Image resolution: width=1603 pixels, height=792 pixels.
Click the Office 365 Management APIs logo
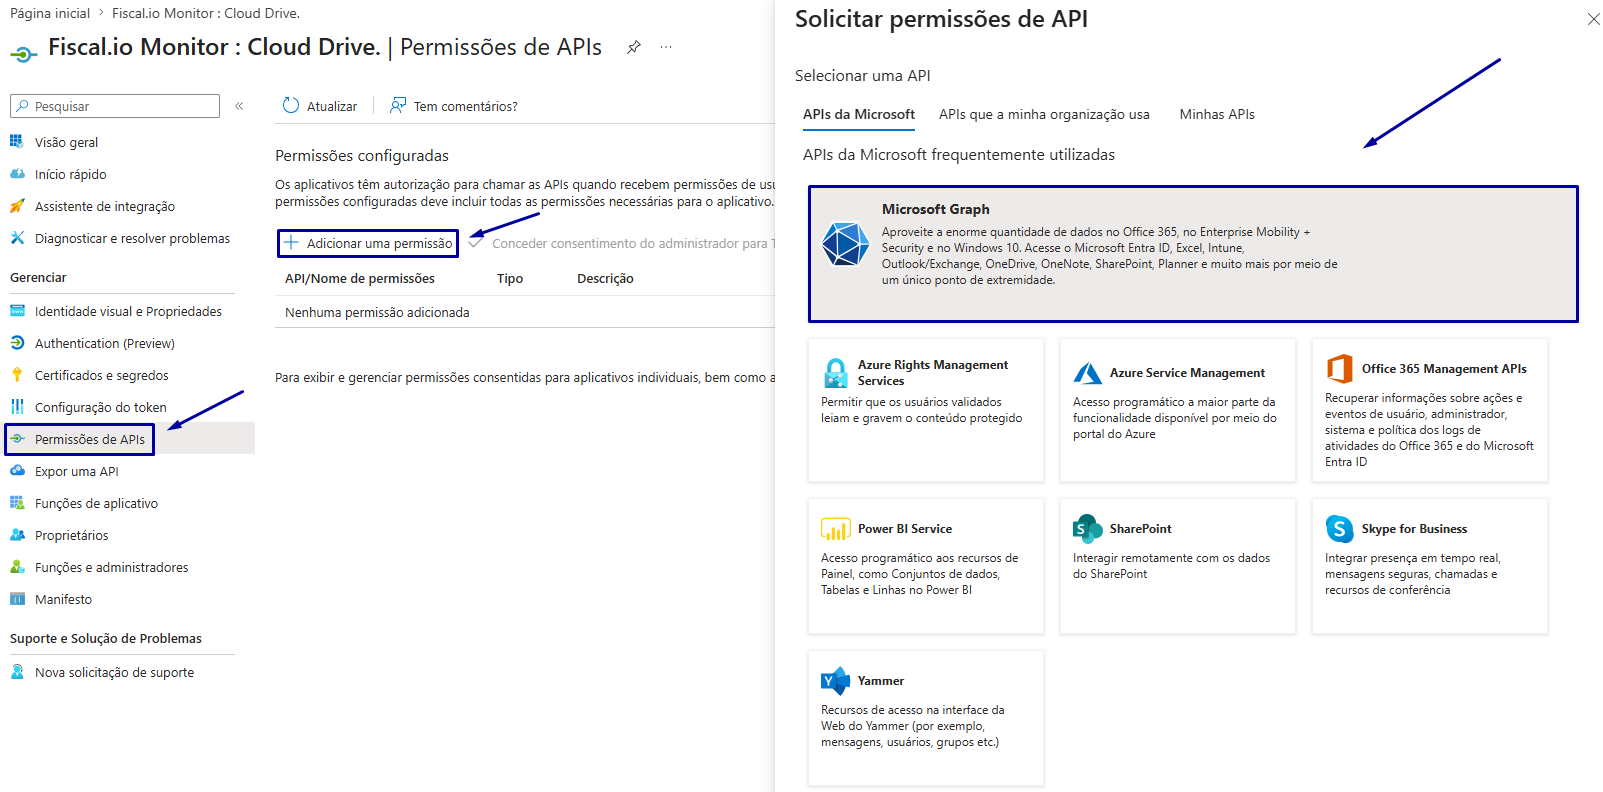point(1339,369)
